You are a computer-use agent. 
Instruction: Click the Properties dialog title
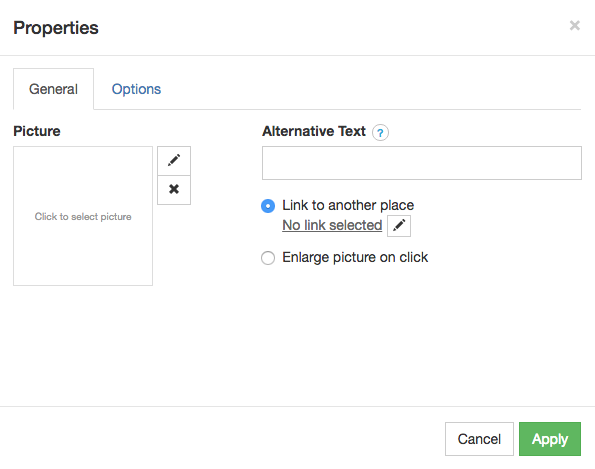coord(56,28)
